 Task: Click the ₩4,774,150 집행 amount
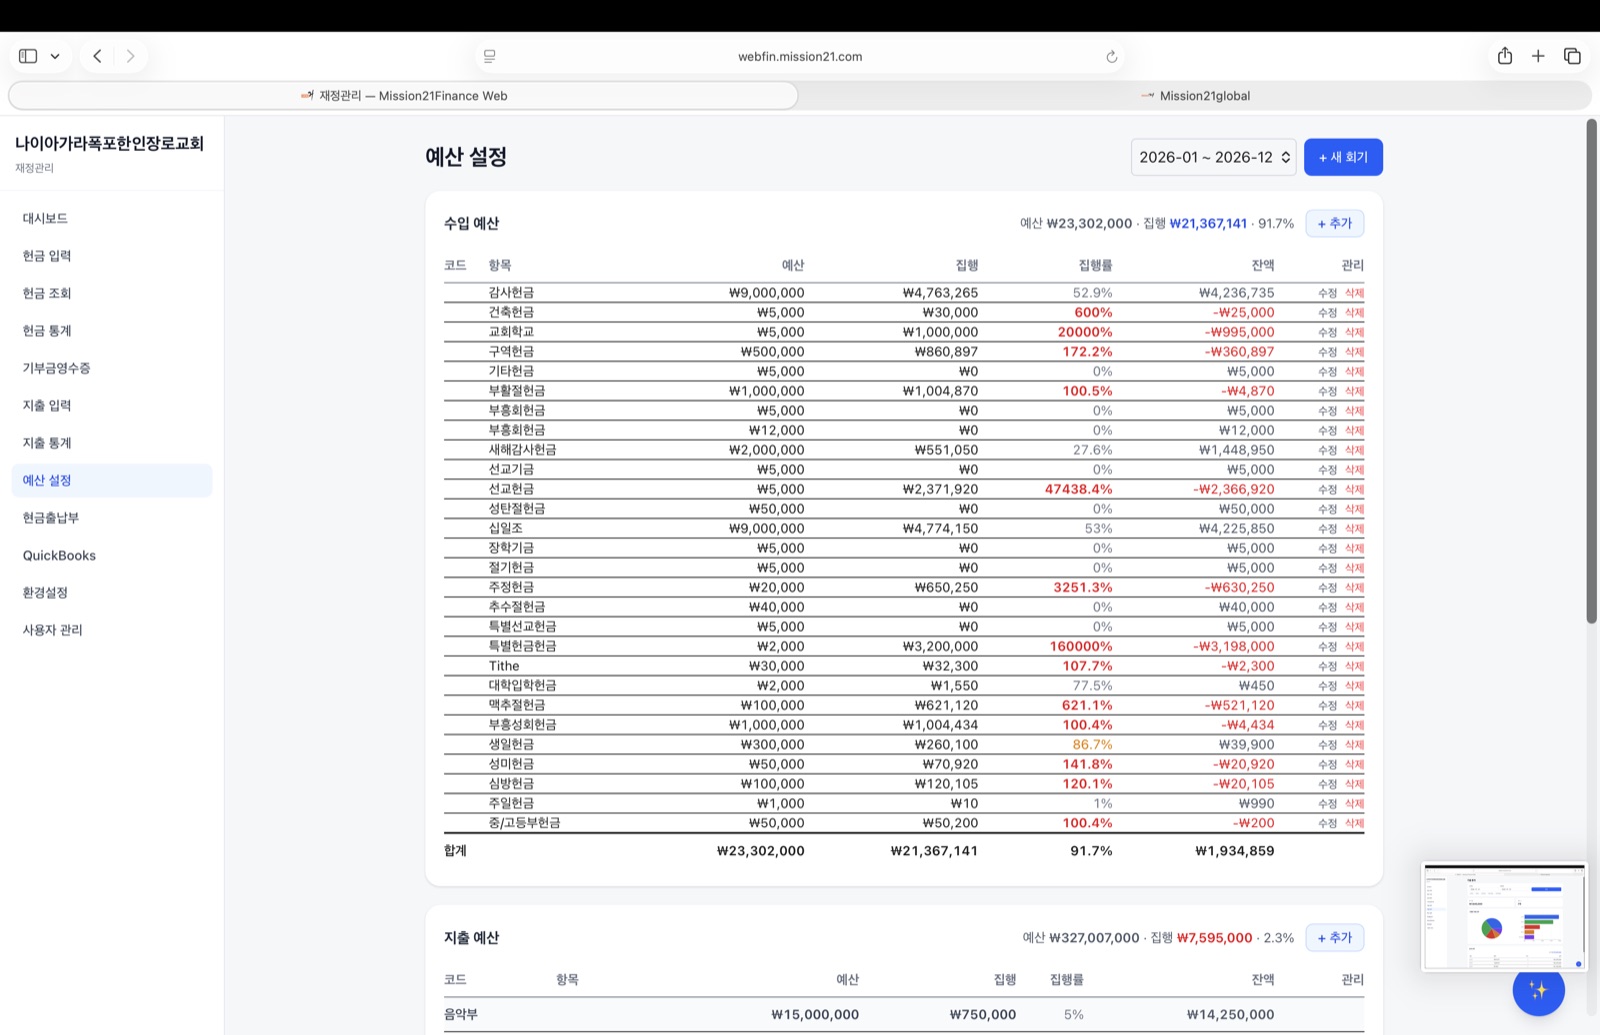click(x=940, y=528)
